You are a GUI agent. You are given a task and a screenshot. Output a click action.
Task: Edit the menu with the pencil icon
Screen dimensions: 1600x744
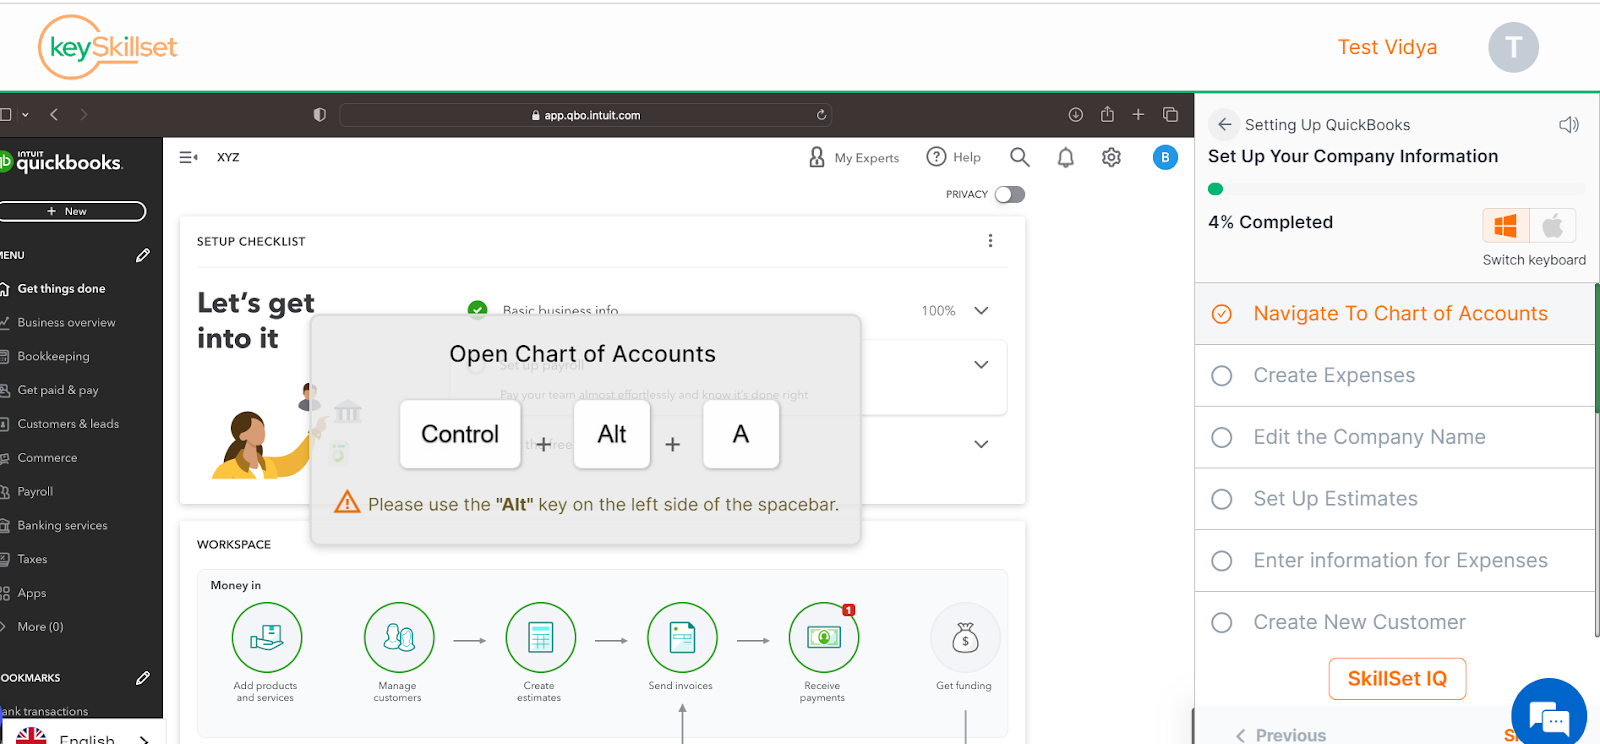click(x=143, y=255)
